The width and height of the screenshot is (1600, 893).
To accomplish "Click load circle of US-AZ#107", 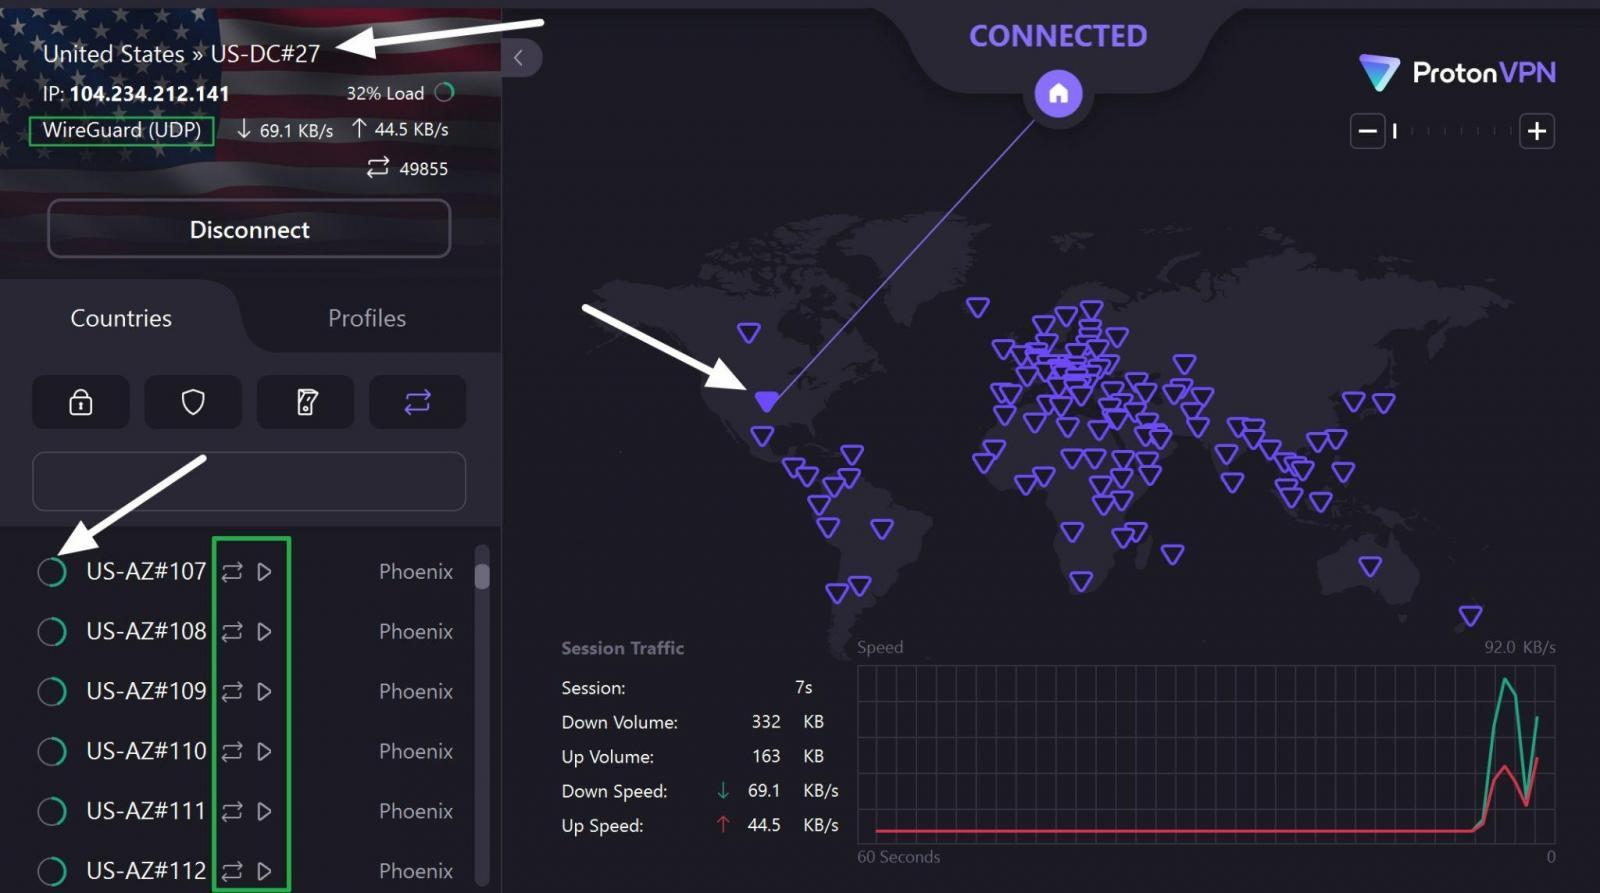I will [x=52, y=572].
